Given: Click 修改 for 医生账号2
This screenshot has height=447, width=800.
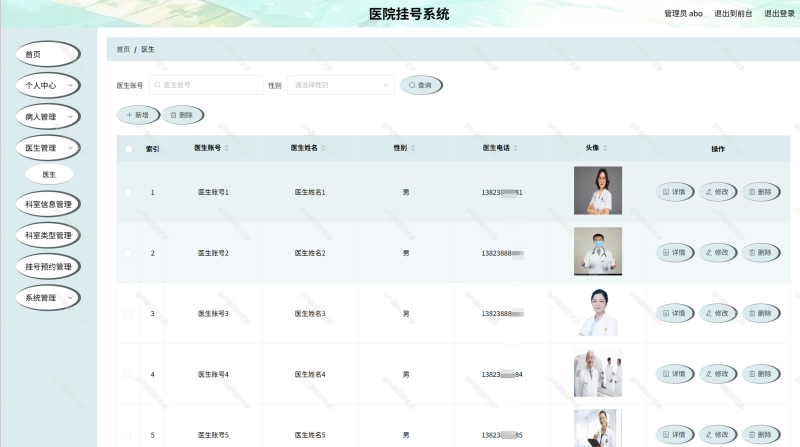Looking at the screenshot, I should pyautogui.click(x=717, y=253).
